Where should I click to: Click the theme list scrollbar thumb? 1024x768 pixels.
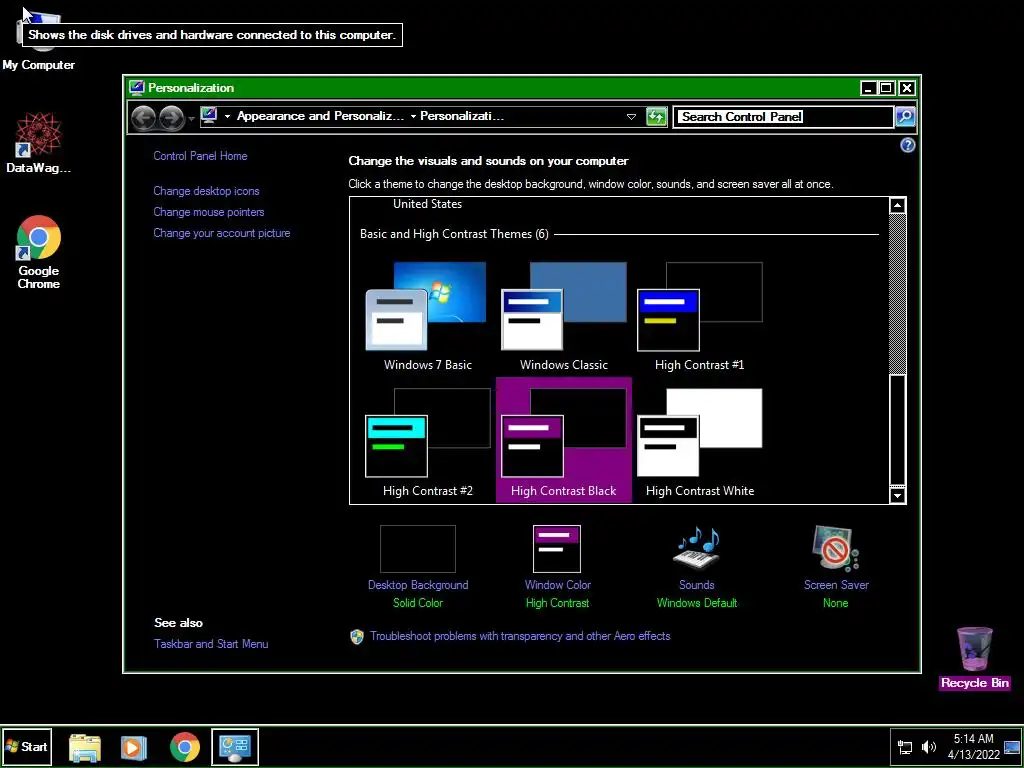[x=897, y=429]
